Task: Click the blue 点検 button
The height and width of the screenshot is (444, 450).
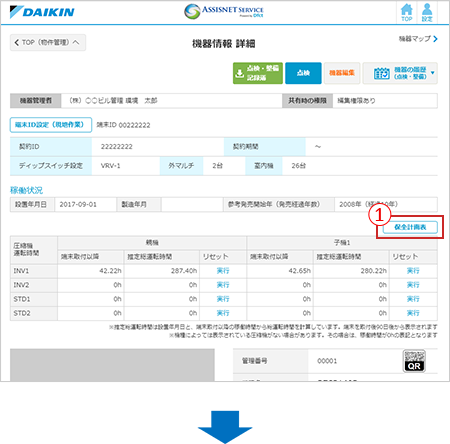Action: 303,73
